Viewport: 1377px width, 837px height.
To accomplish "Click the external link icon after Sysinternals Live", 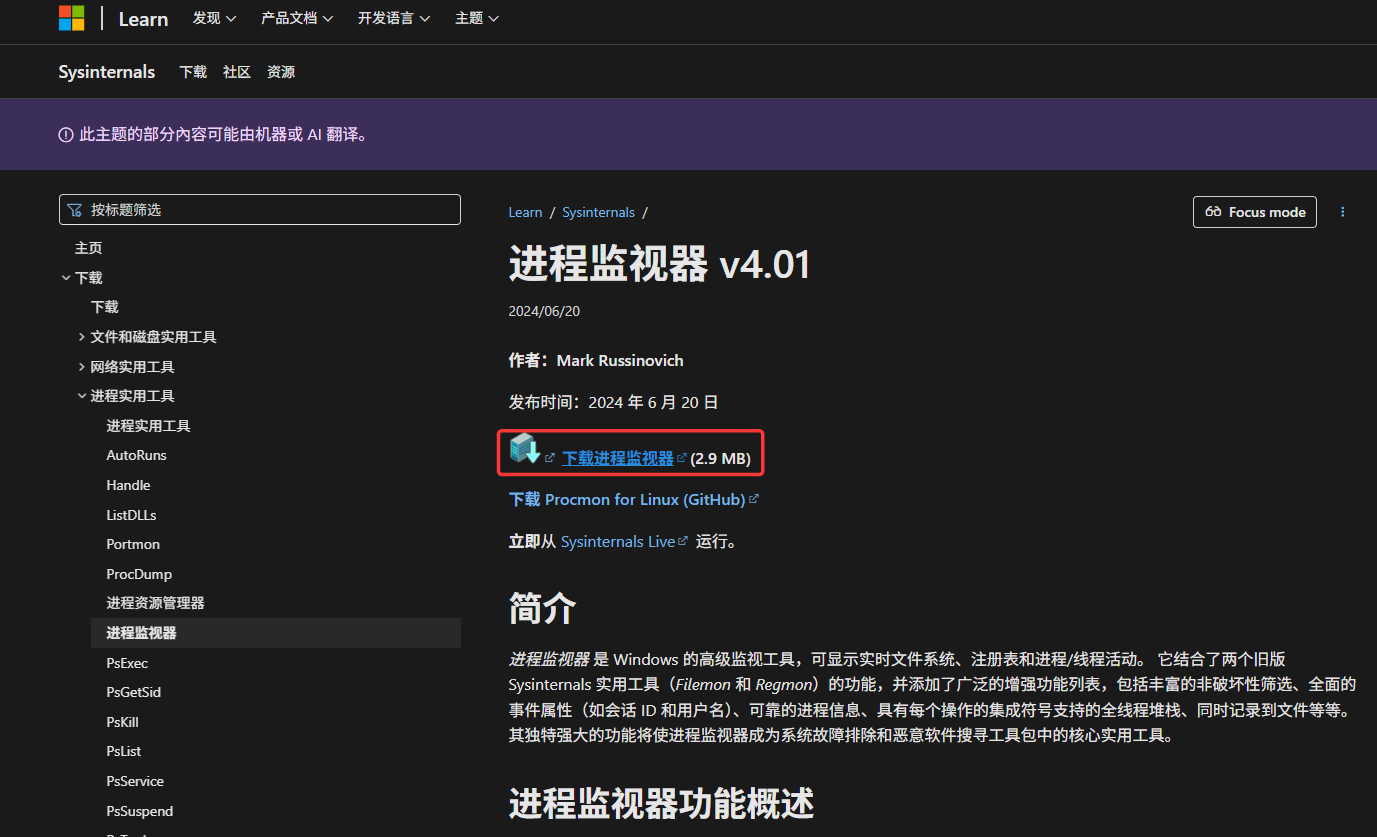I will 683,541.
